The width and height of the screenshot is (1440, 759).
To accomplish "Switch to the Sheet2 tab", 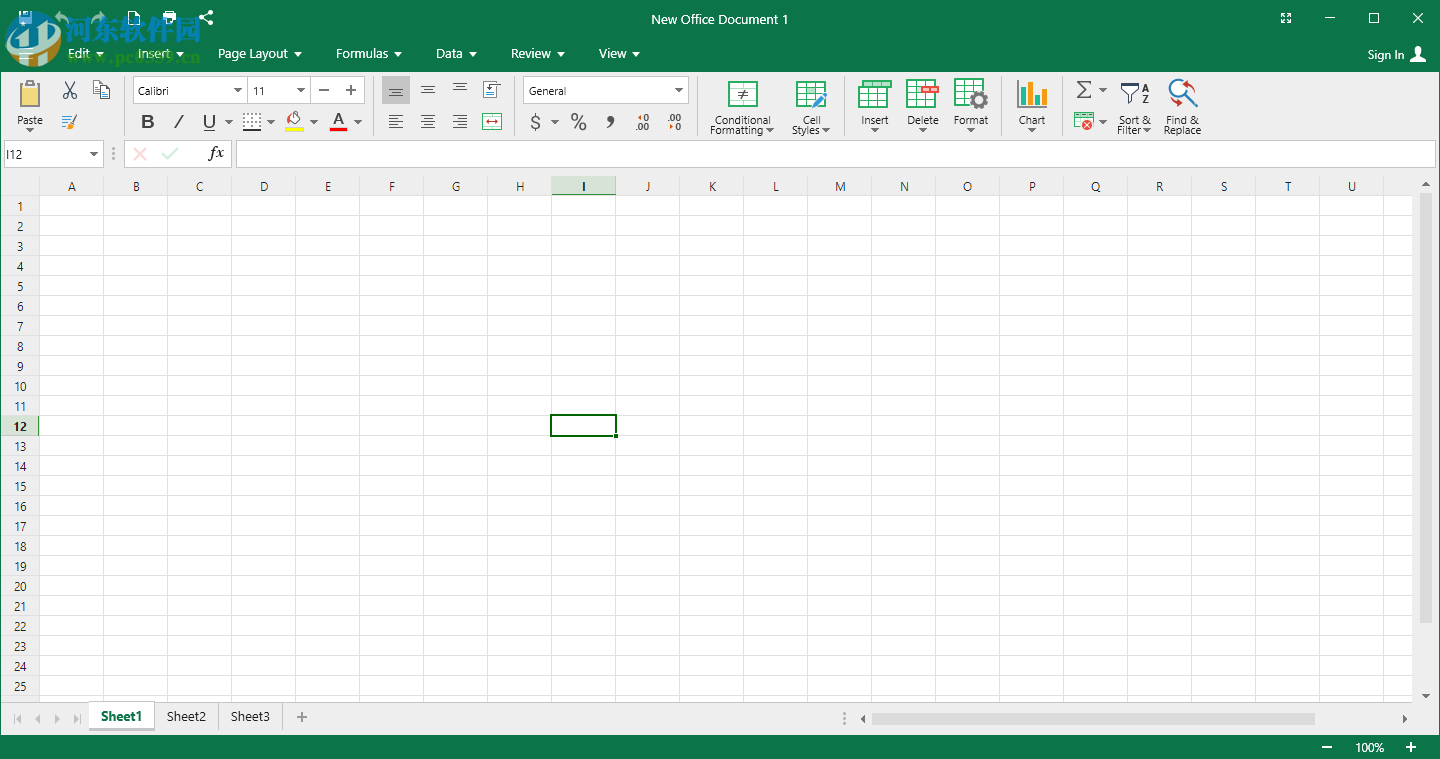I will tap(186, 716).
